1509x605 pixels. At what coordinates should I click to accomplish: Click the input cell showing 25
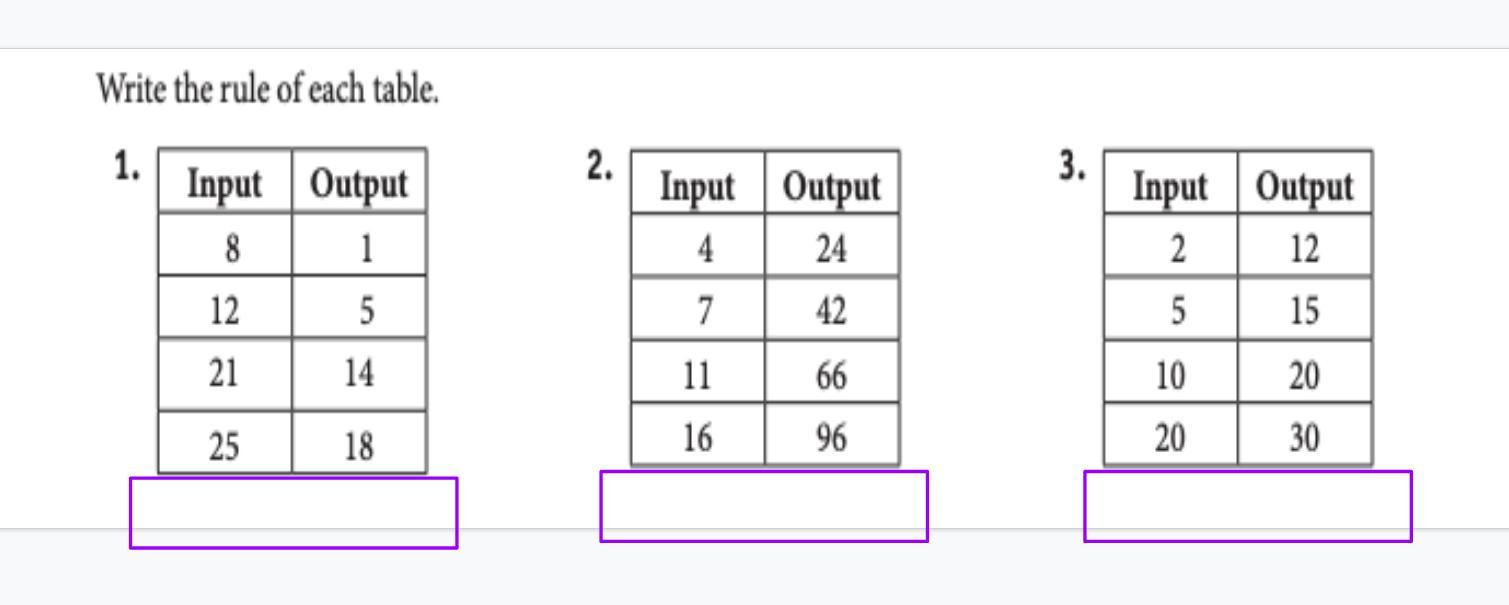point(225,442)
